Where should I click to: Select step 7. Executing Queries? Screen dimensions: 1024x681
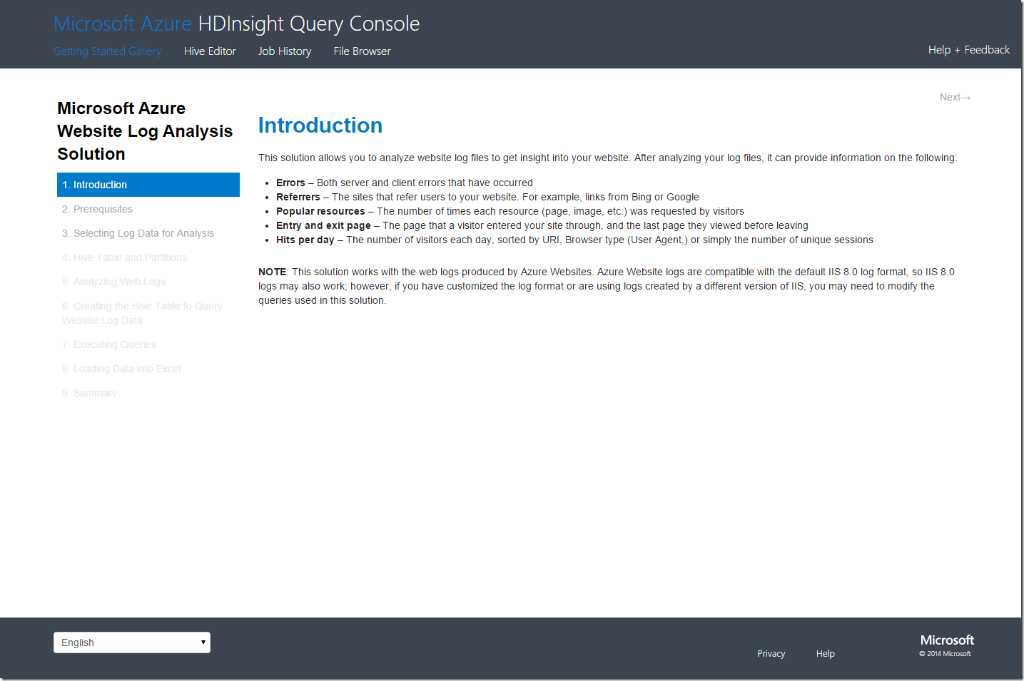[109, 344]
